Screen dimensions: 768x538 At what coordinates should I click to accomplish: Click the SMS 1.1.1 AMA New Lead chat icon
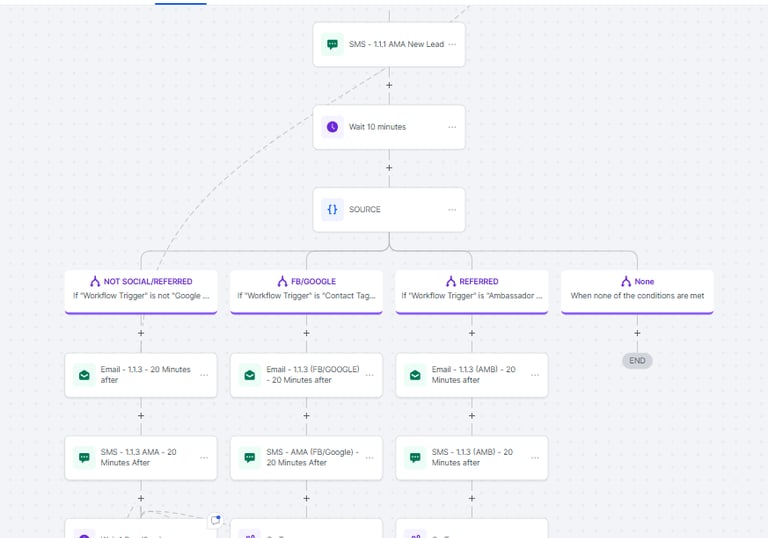coord(332,44)
